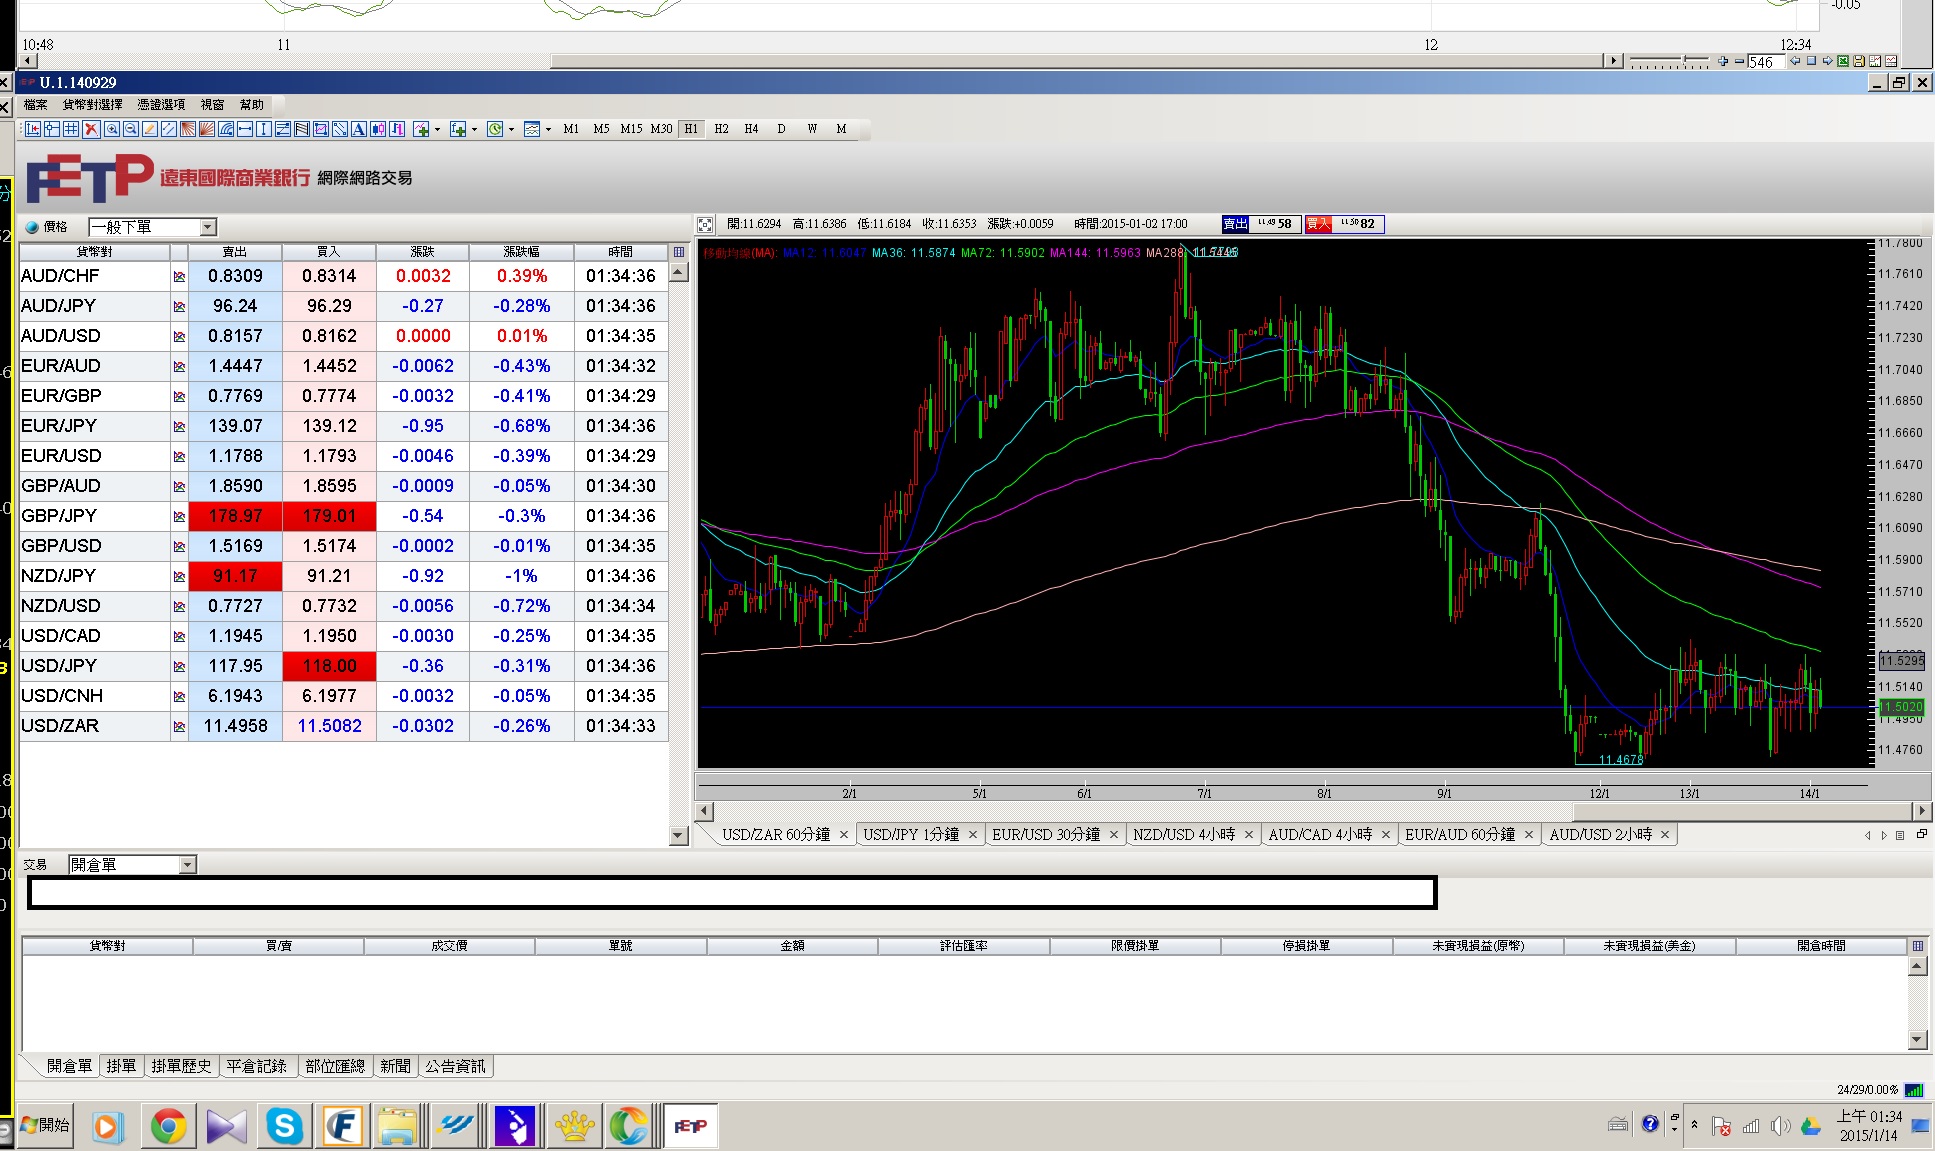Expand dropdown arrow next to 'f+' icon
The height and width of the screenshot is (1151, 1935).
(474, 129)
